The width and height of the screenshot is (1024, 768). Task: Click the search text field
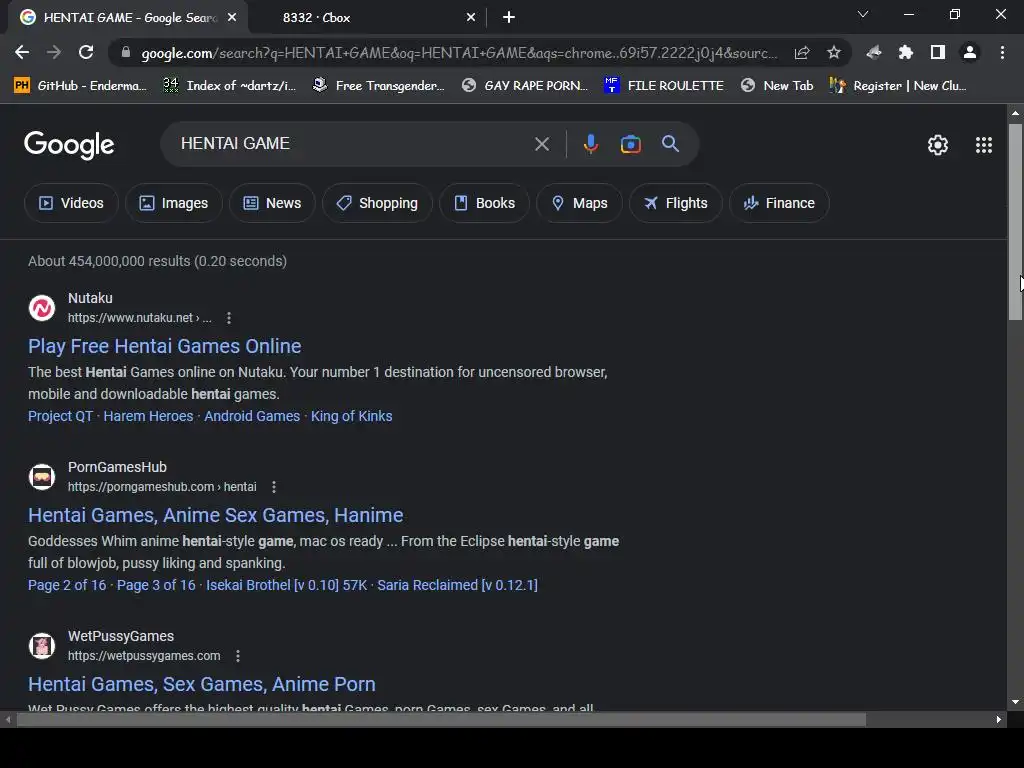(x=353, y=144)
